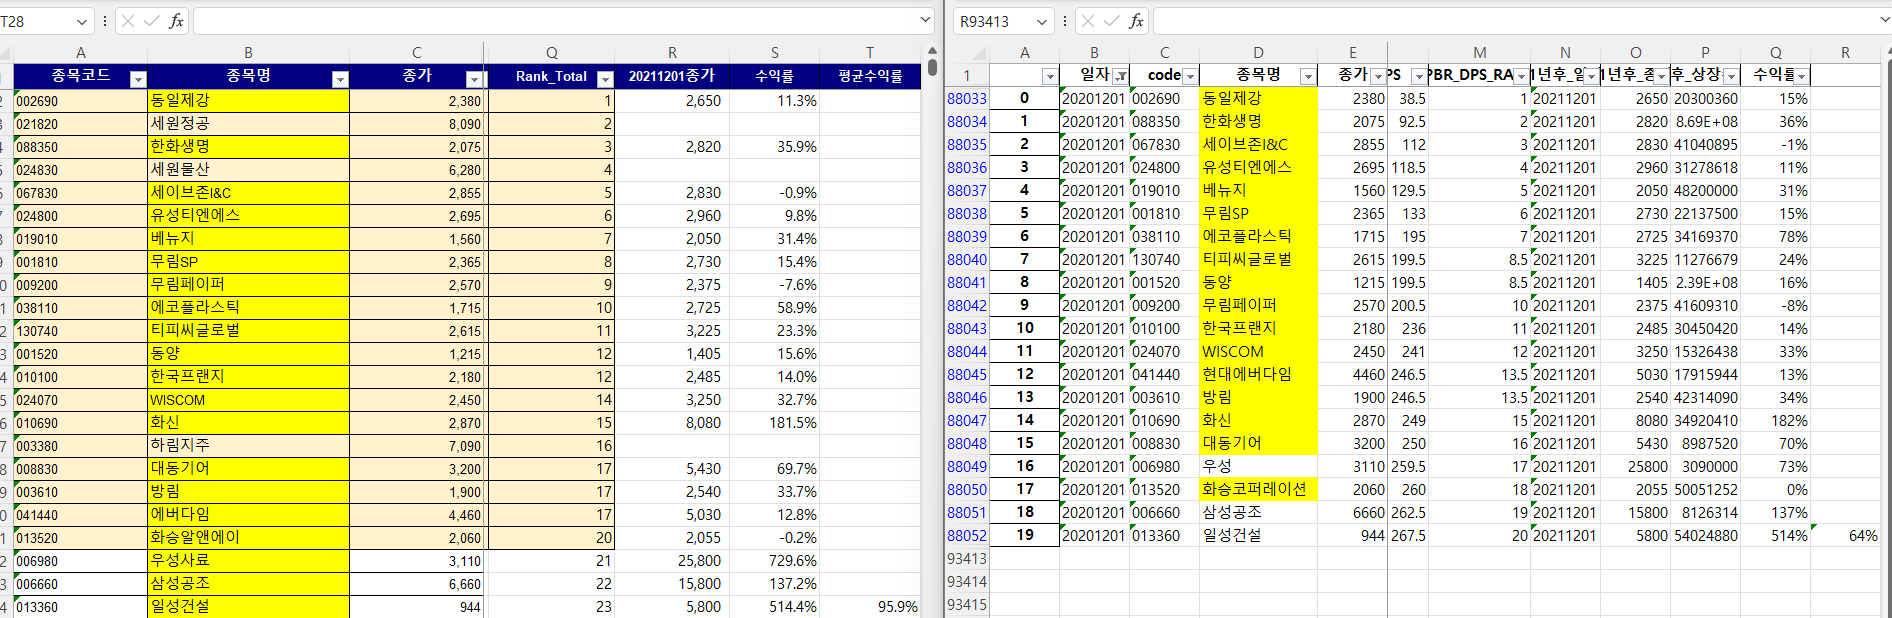This screenshot has height=618, width=1892.
Task: Click the three-dot handle beside R93413 name box
Action: (1065, 21)
